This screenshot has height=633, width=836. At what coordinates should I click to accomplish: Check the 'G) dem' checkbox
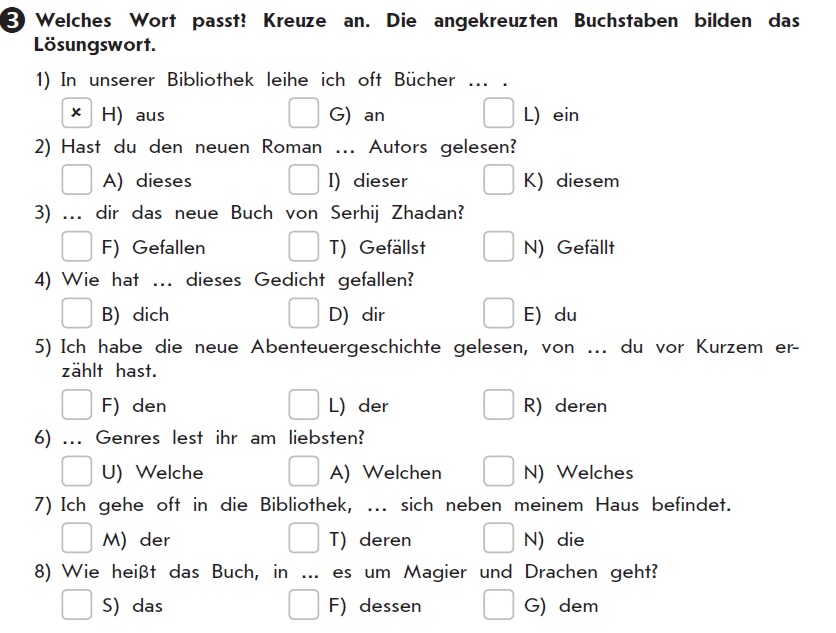point(498,605)
